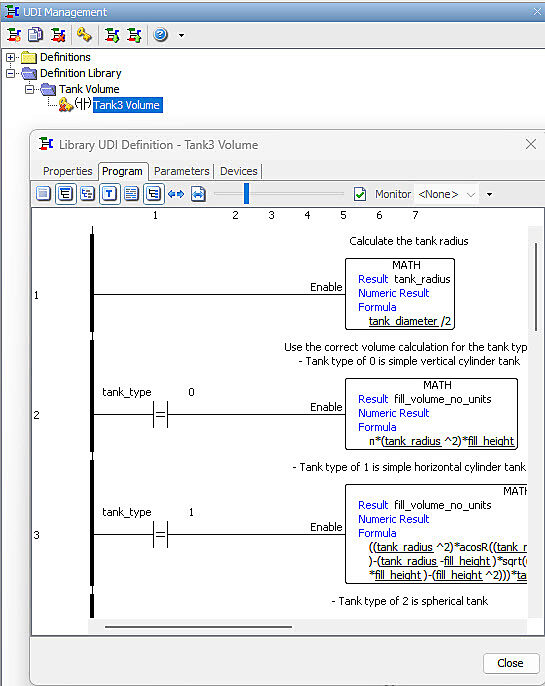Viewport: 545px width, 686px height.
Task: Click the delete definition icon with red X
Action: click(58, 35)
